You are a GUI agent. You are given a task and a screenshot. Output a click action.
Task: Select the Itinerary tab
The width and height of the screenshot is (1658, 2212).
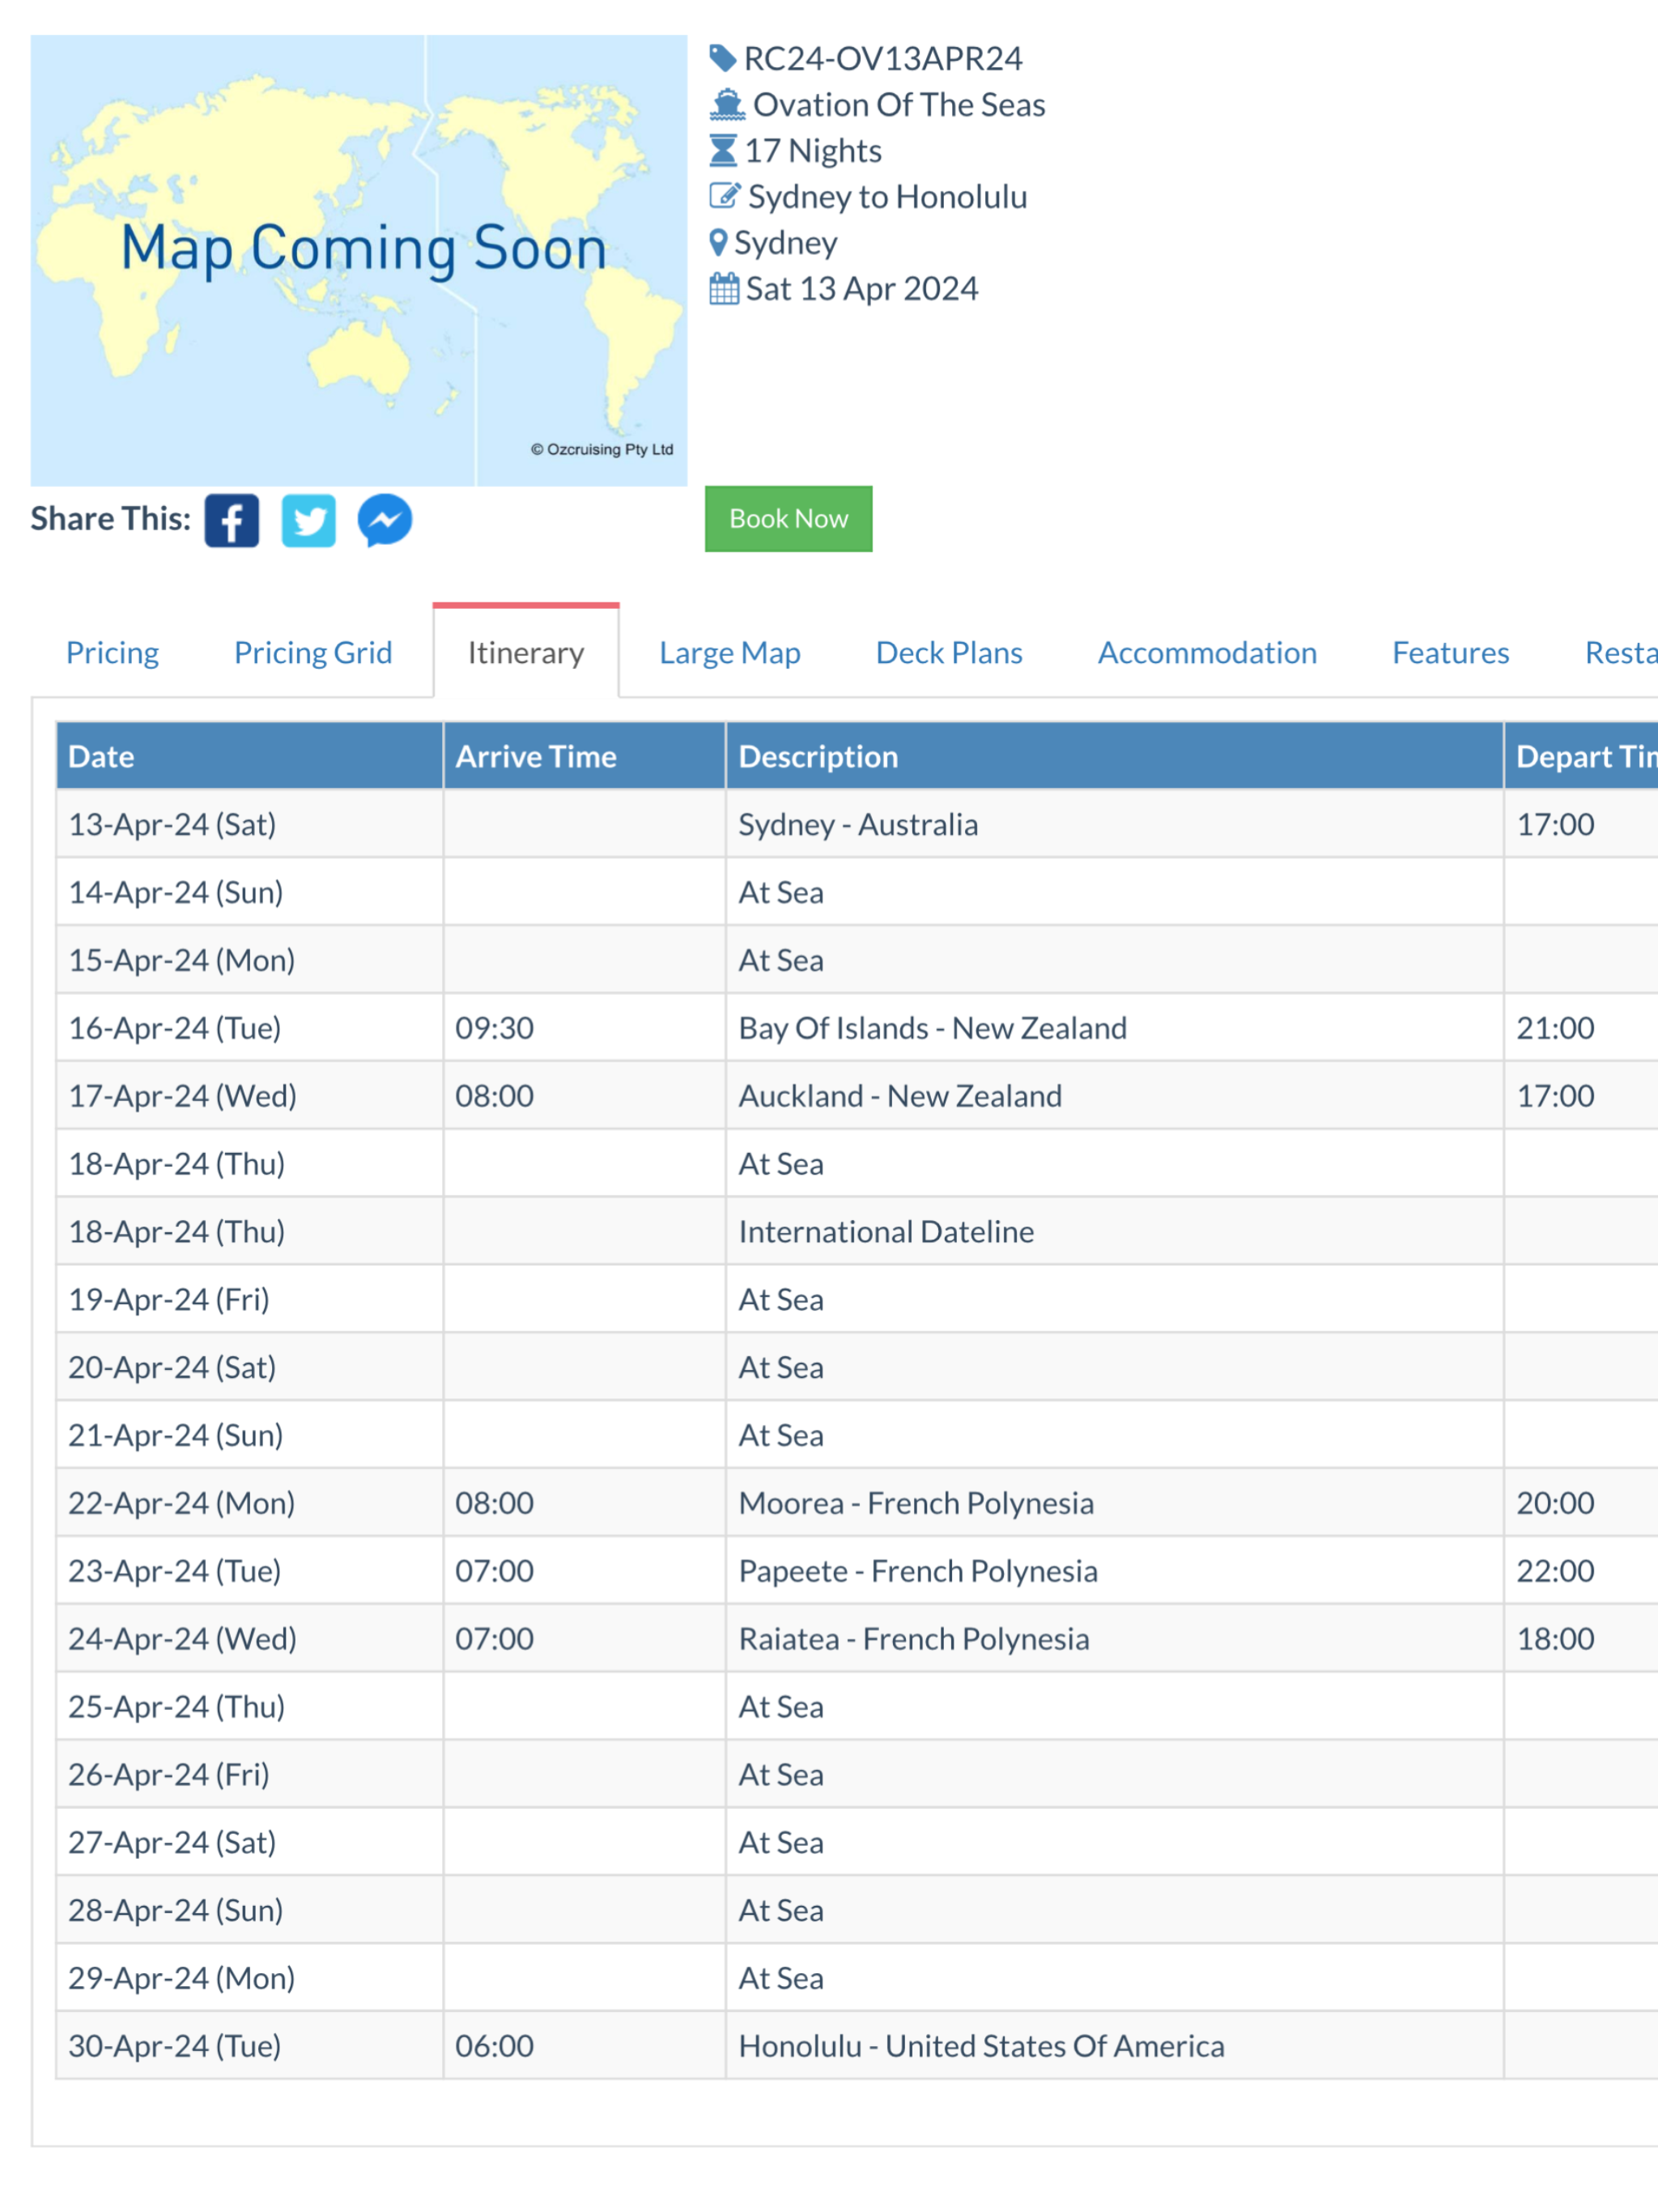(x=526, y=653)
